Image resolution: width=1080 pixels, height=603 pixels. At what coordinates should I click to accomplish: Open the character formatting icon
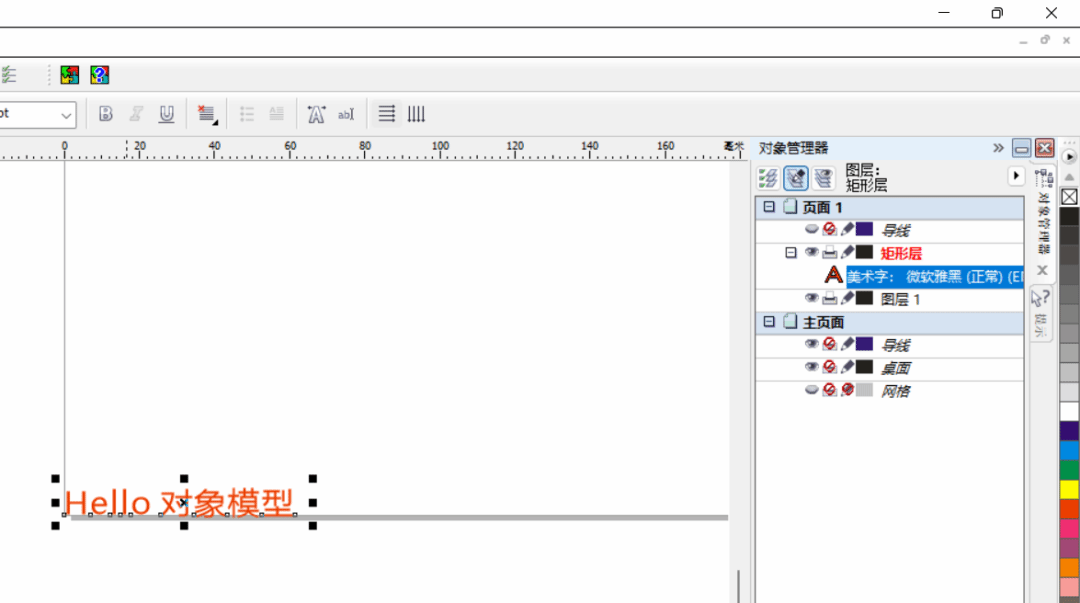coord(316,114)
